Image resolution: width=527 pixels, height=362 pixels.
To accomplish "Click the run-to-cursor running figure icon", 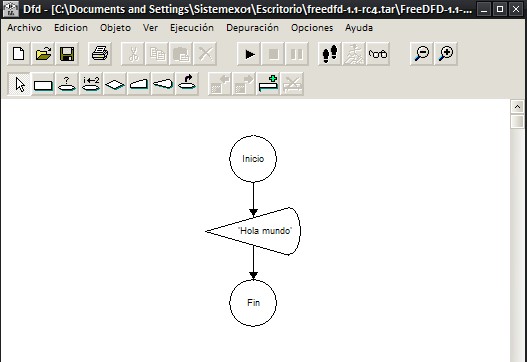I will [354, 54].
